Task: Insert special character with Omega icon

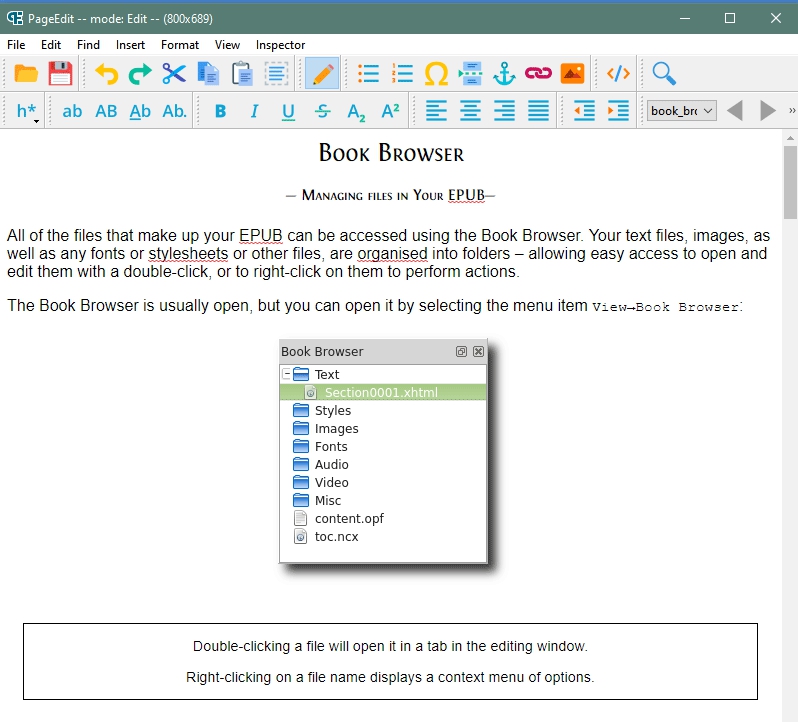Action: [436, 74]
